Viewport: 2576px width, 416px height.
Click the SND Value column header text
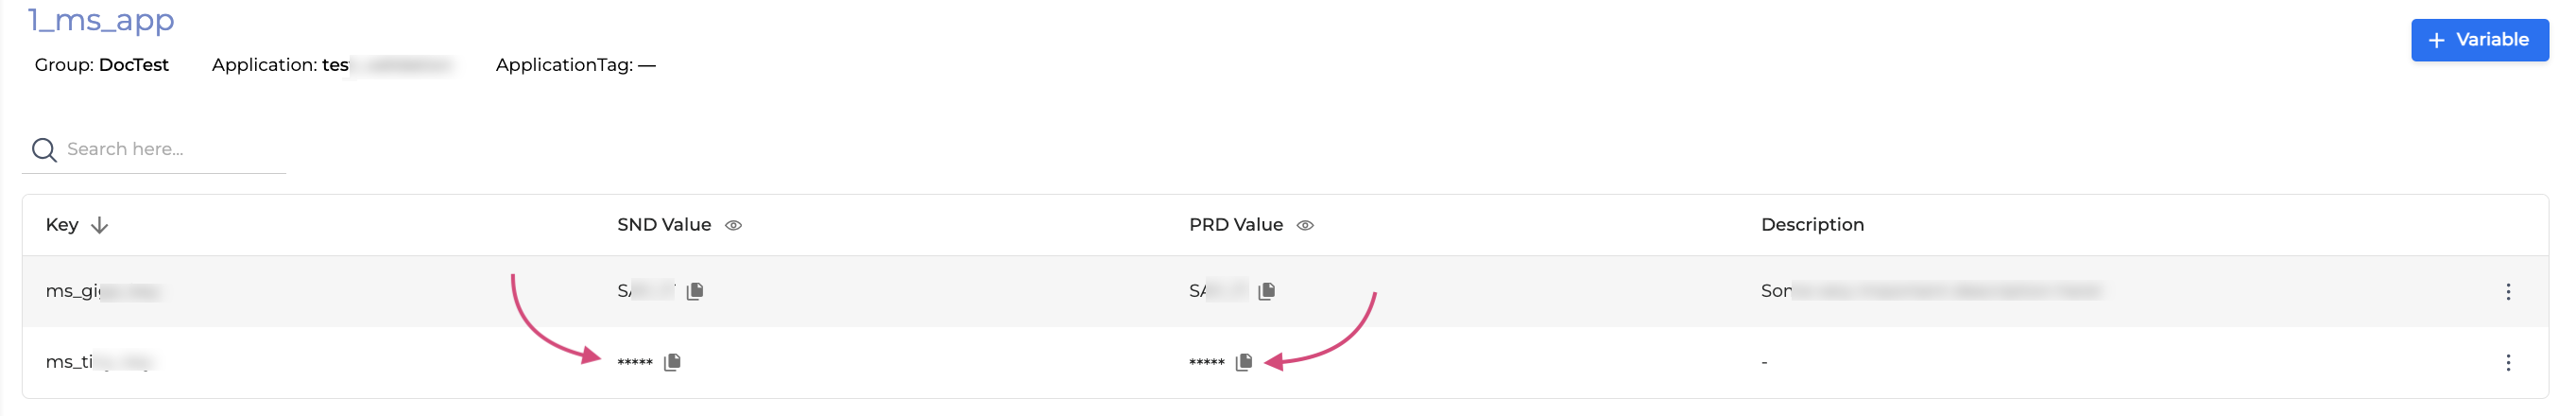pyautogui.click(x=664, y=225)
